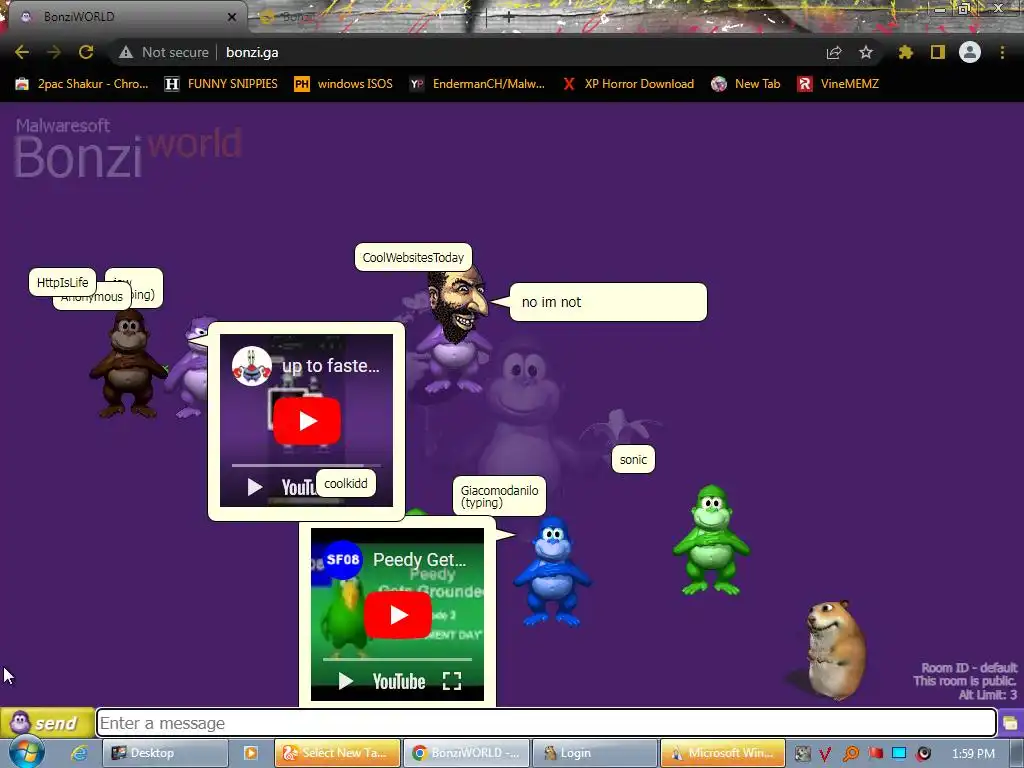
Task: Click the Mr. Krabs channel avatar
Action: pyautogui.click(x=252, y=366)
